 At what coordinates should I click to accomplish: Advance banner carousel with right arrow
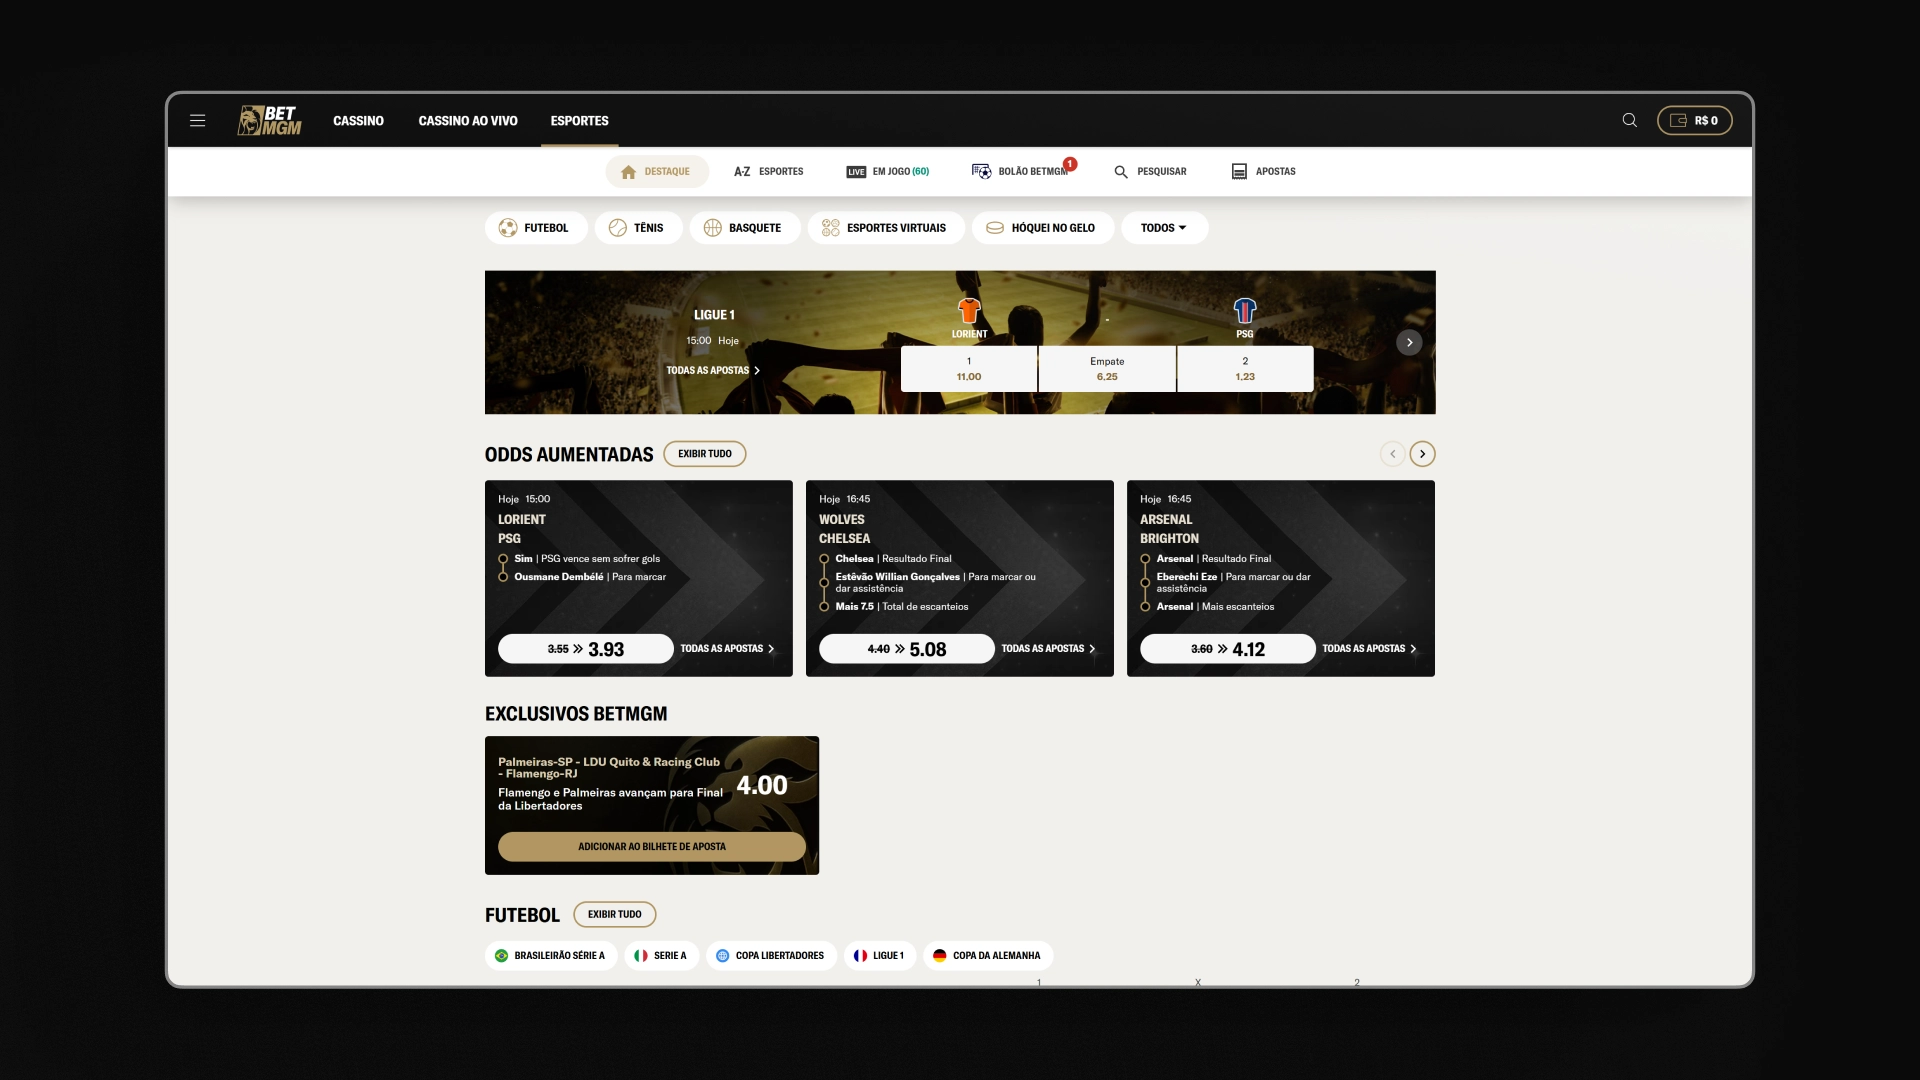(x=1409, y=343)
